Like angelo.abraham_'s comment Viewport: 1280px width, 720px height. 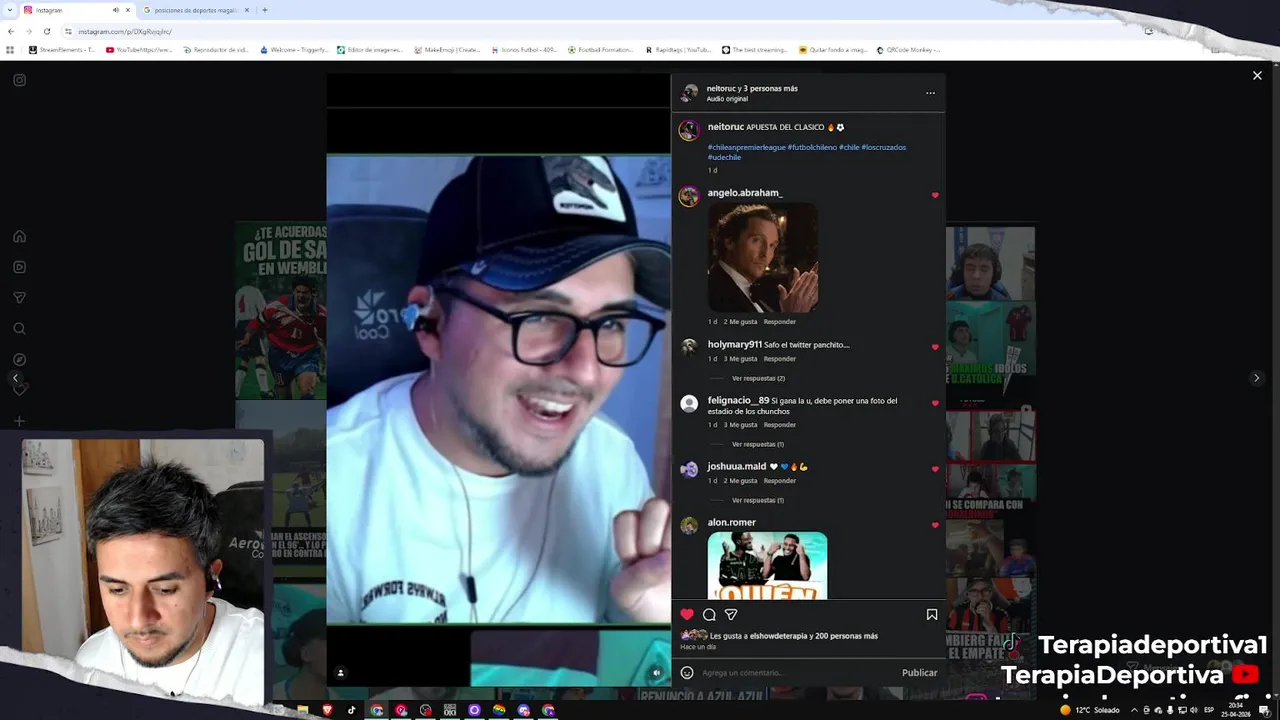pos(935,195)
